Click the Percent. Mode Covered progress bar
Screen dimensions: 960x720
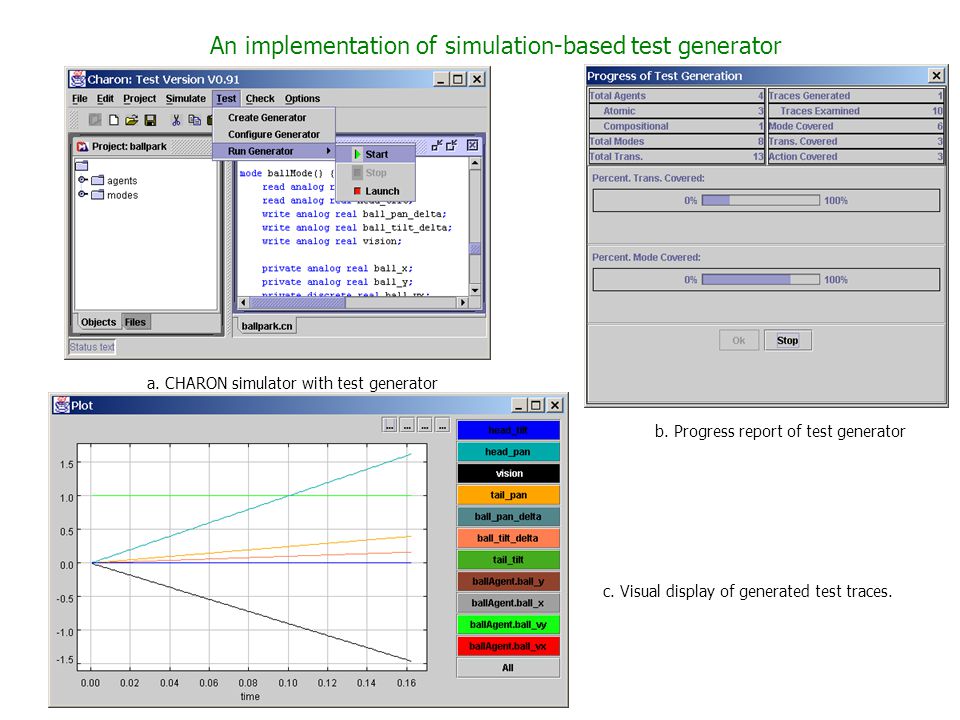[x=761, y=280]
